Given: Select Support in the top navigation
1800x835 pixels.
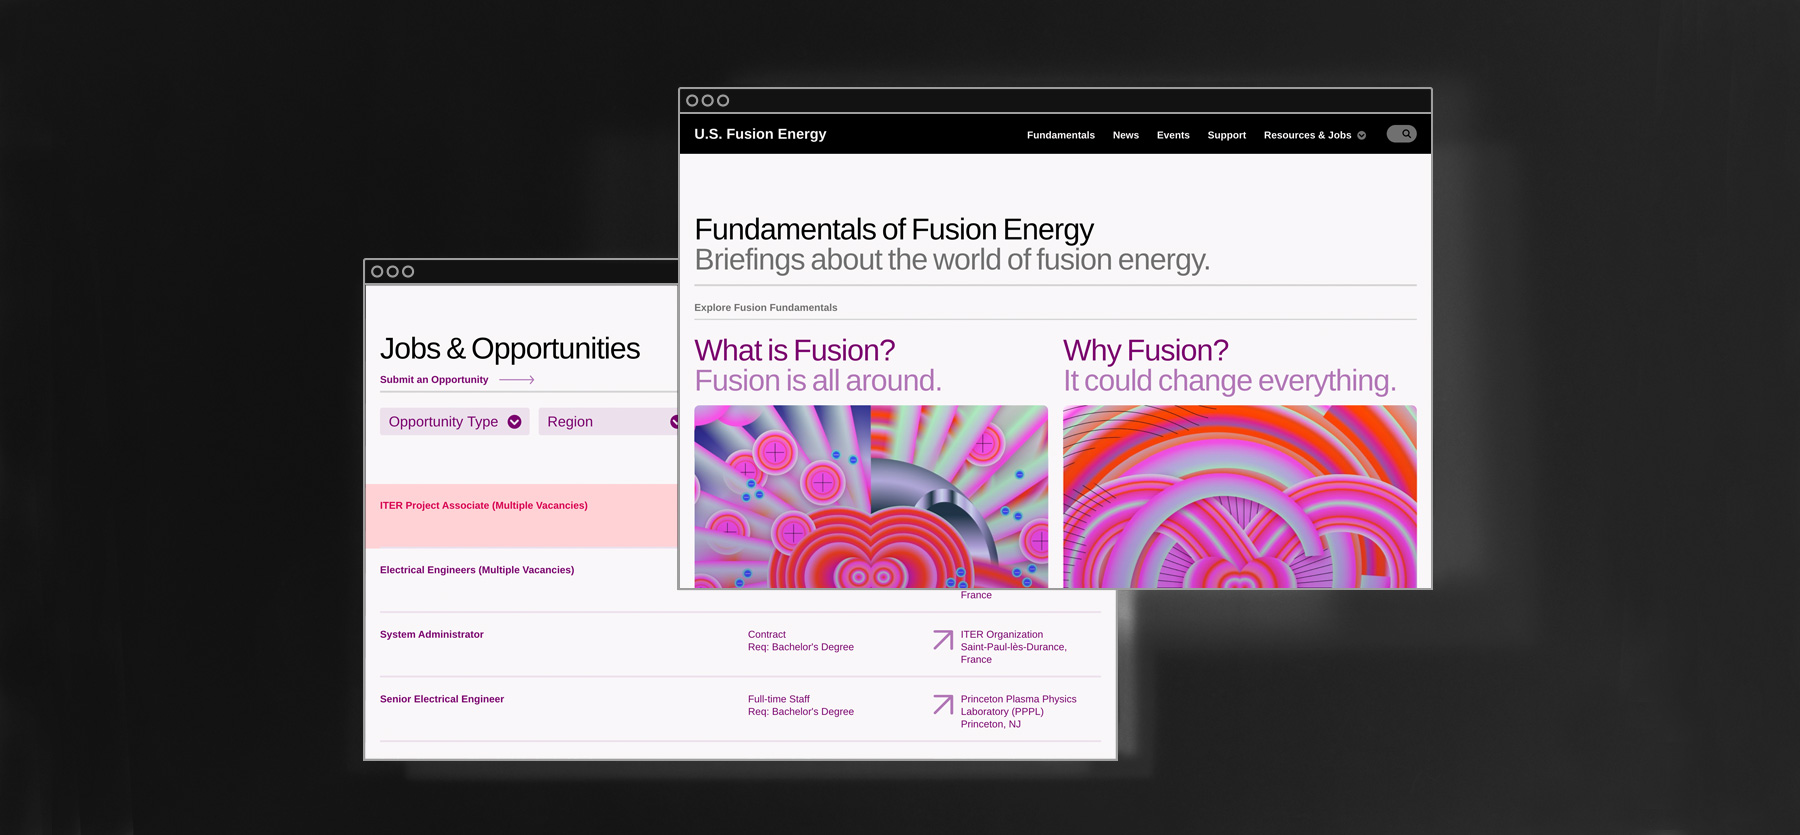Looking at the screenshot, I should tap(1226, 135).
